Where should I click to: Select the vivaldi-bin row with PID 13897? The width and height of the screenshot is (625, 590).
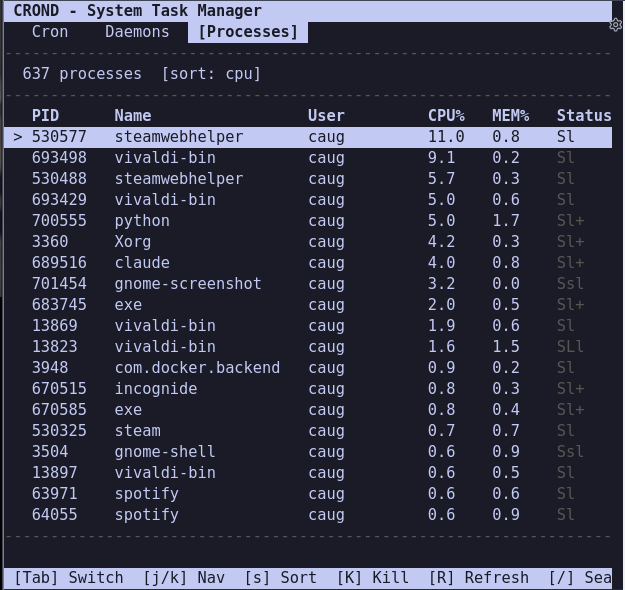pyautogui.click(x=308, y=473)
